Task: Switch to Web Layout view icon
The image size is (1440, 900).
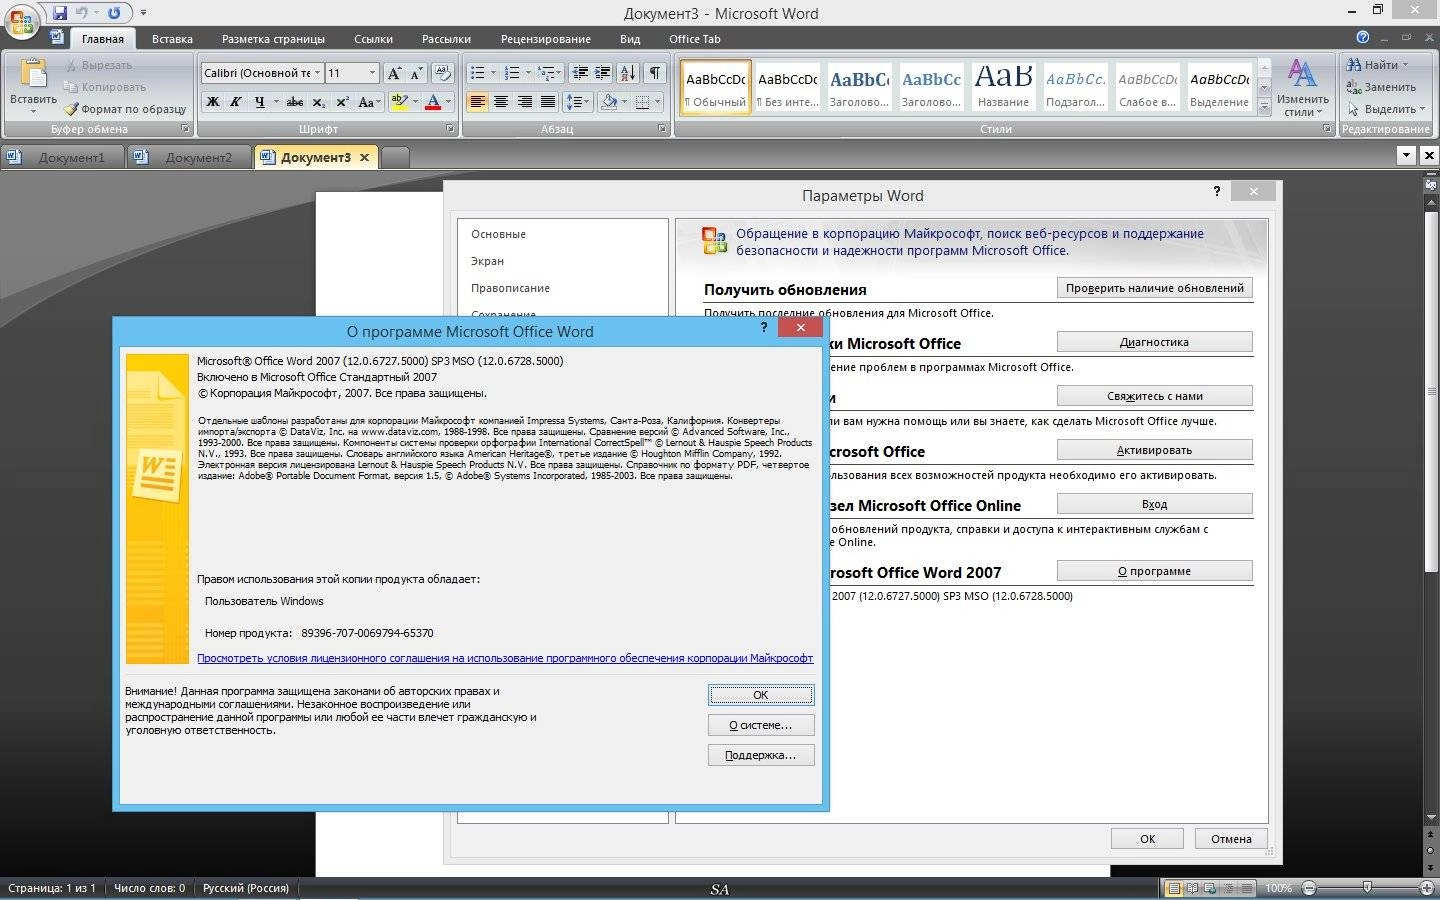Action: tap(1210, 888)
